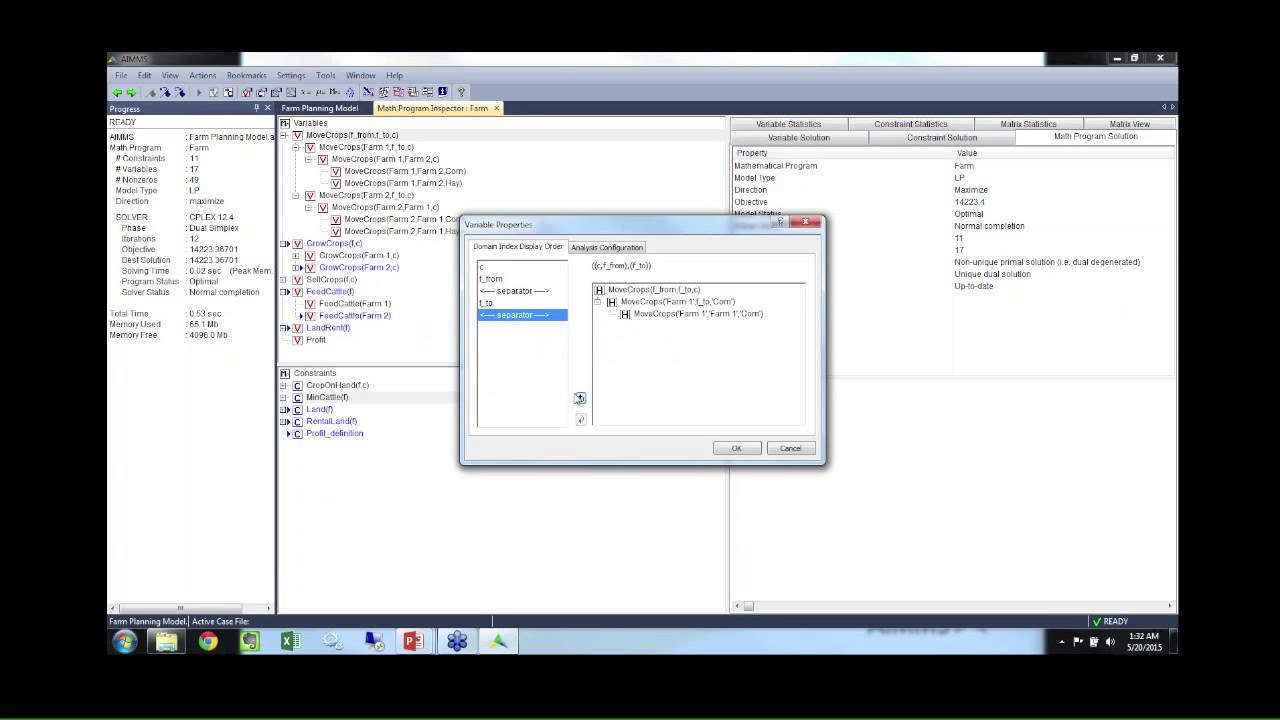Open the Constraint Solution tab
1280x720 pixels.
942,138
